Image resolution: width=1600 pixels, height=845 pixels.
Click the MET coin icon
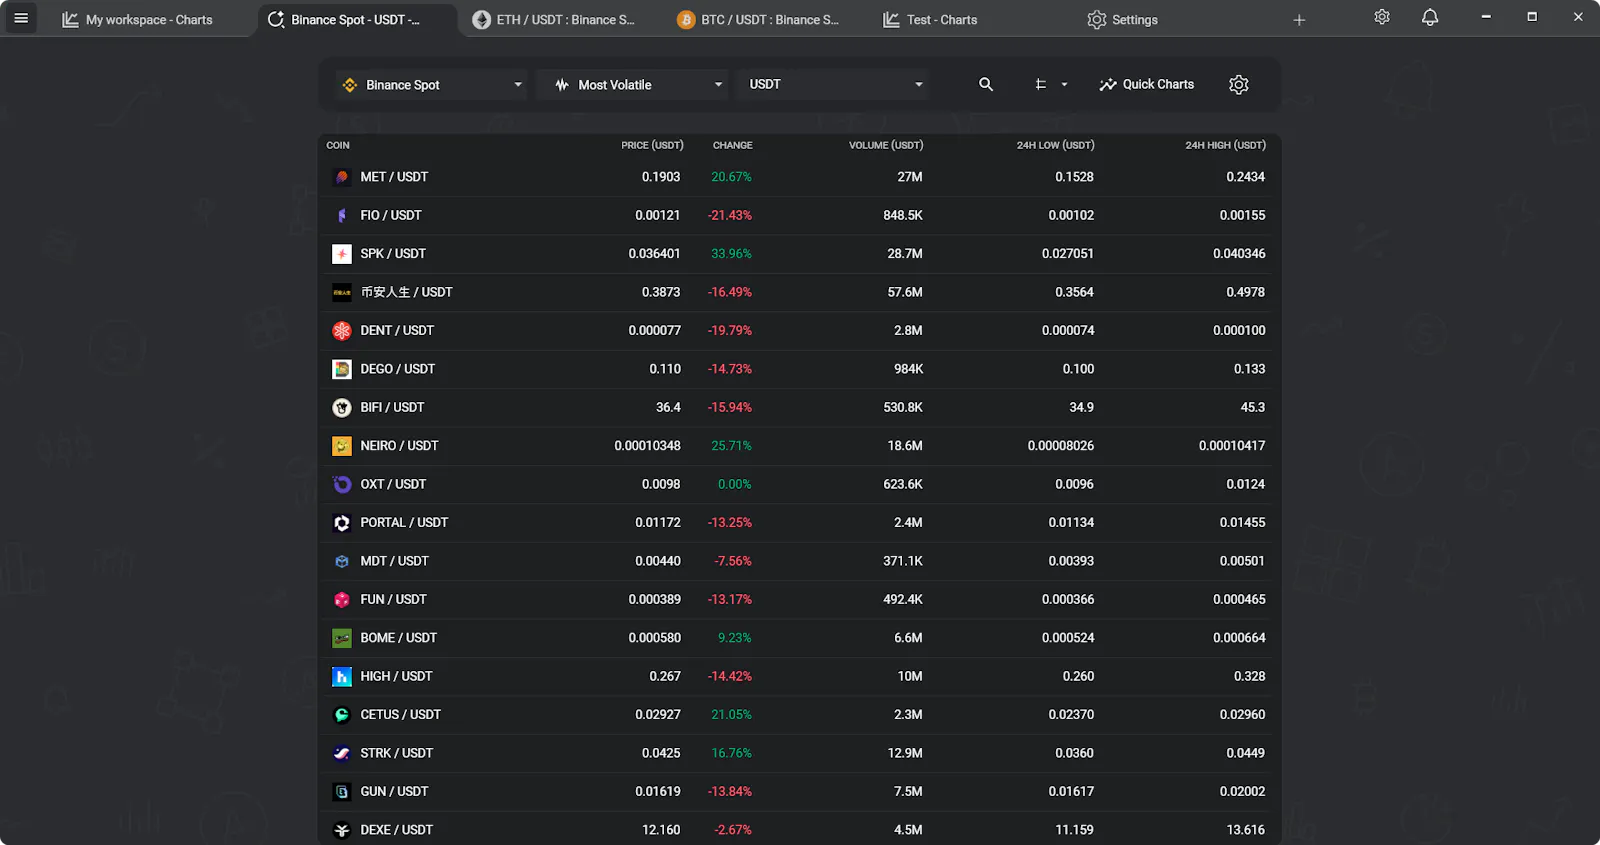(342, 177)
